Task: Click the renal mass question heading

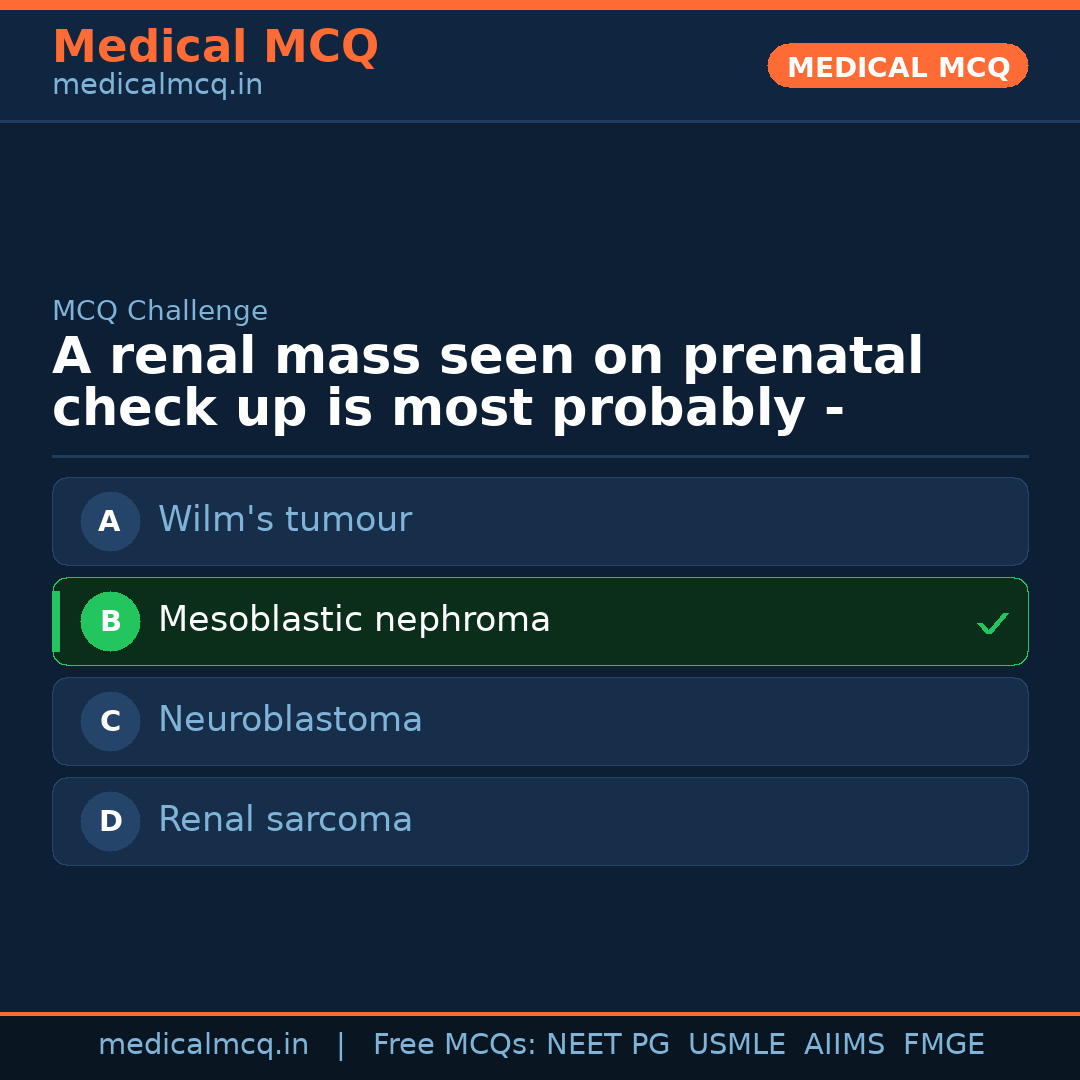Action: tap(487, 383)
